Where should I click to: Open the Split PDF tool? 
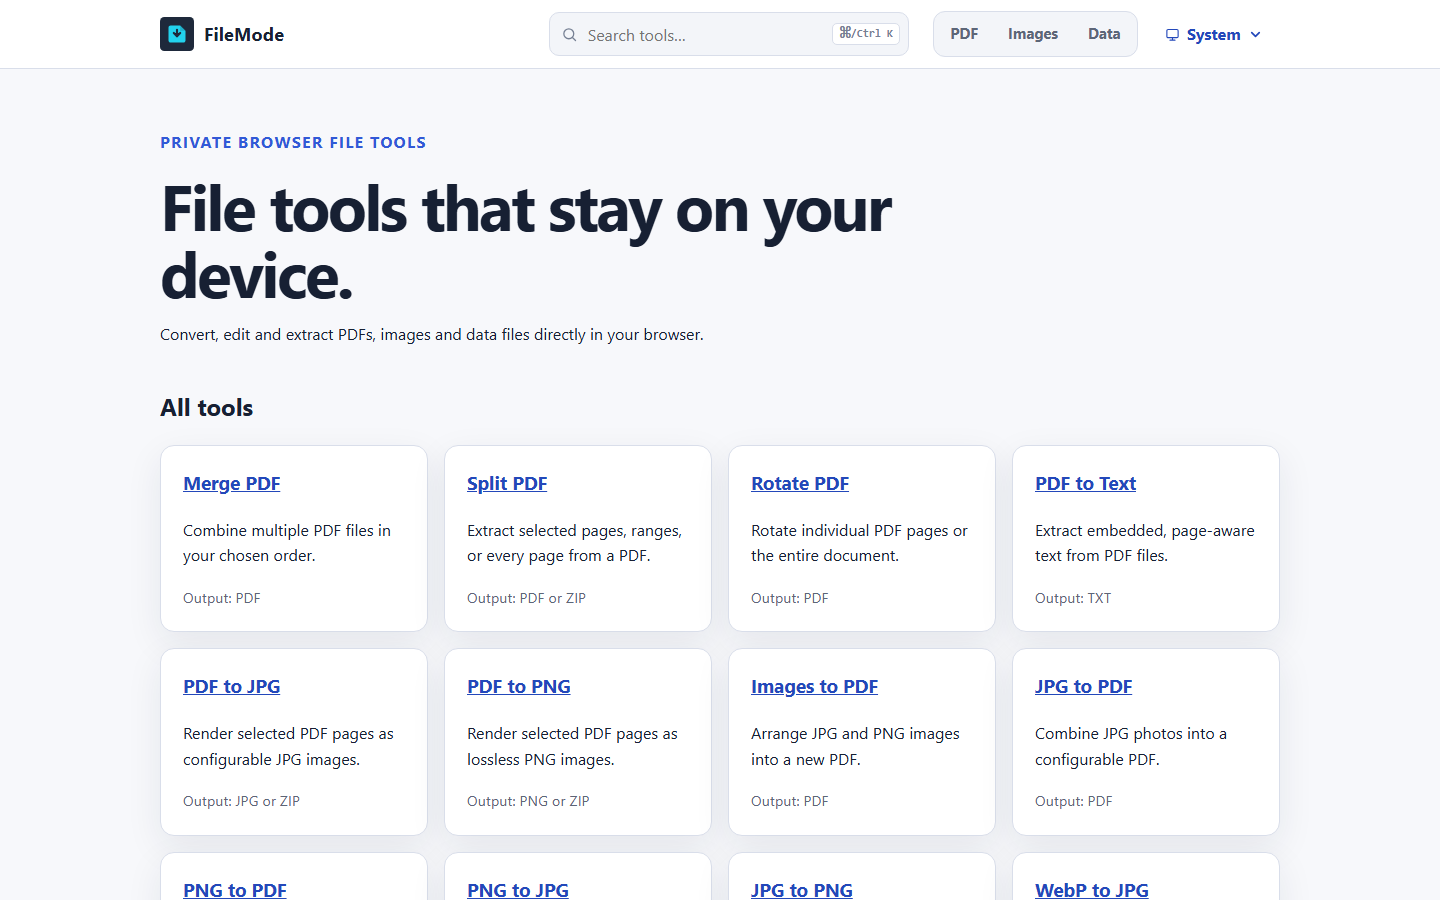[x=507, y=484]
